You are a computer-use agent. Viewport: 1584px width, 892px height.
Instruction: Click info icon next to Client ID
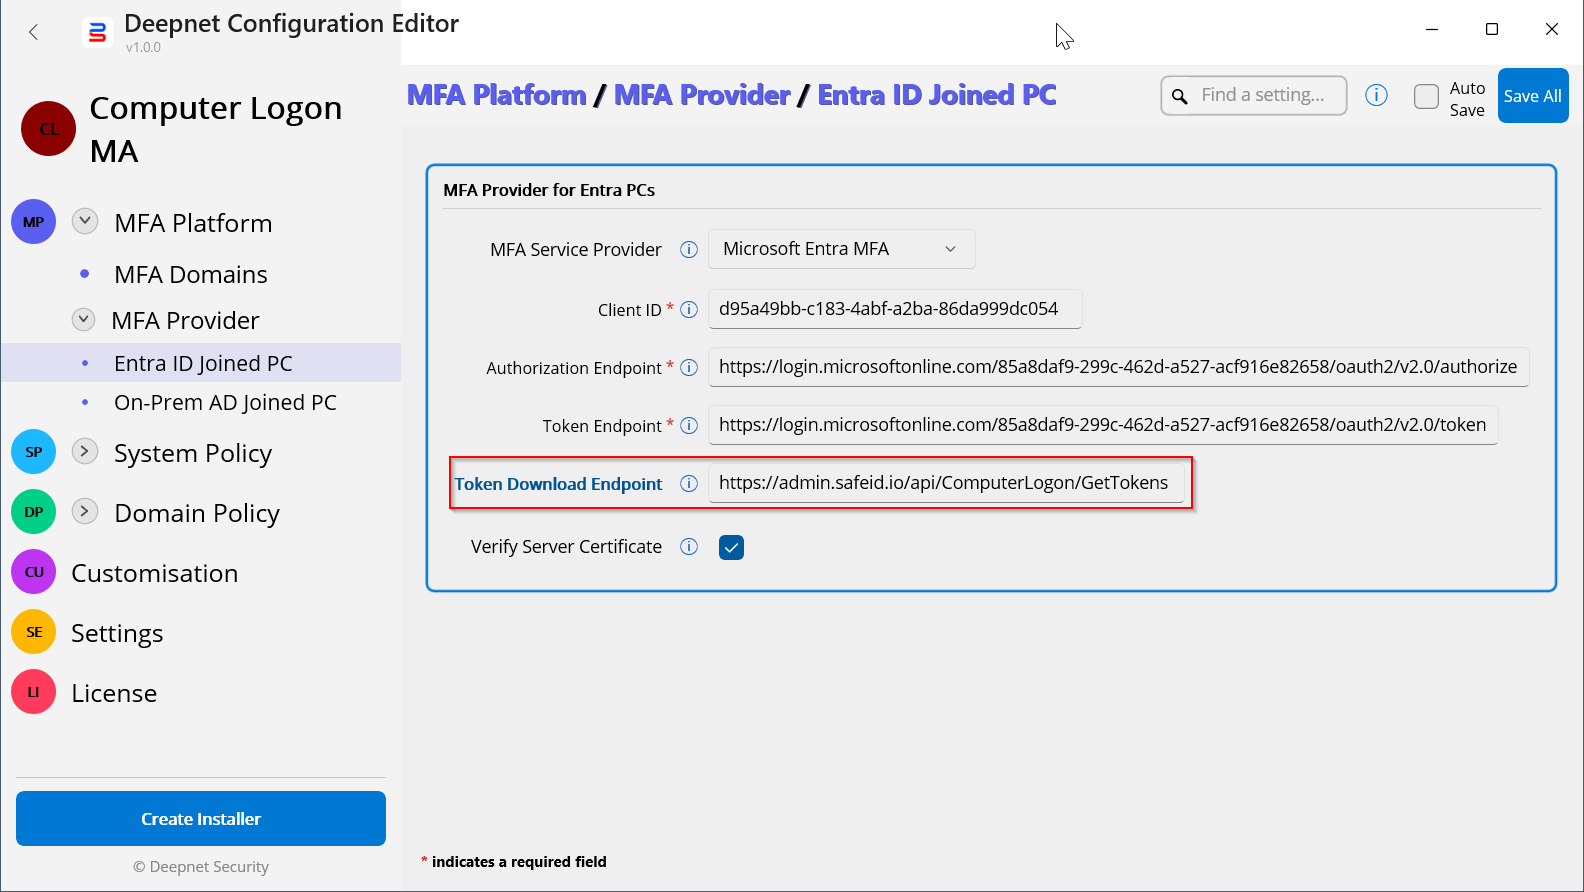click(x=689, y=310)
